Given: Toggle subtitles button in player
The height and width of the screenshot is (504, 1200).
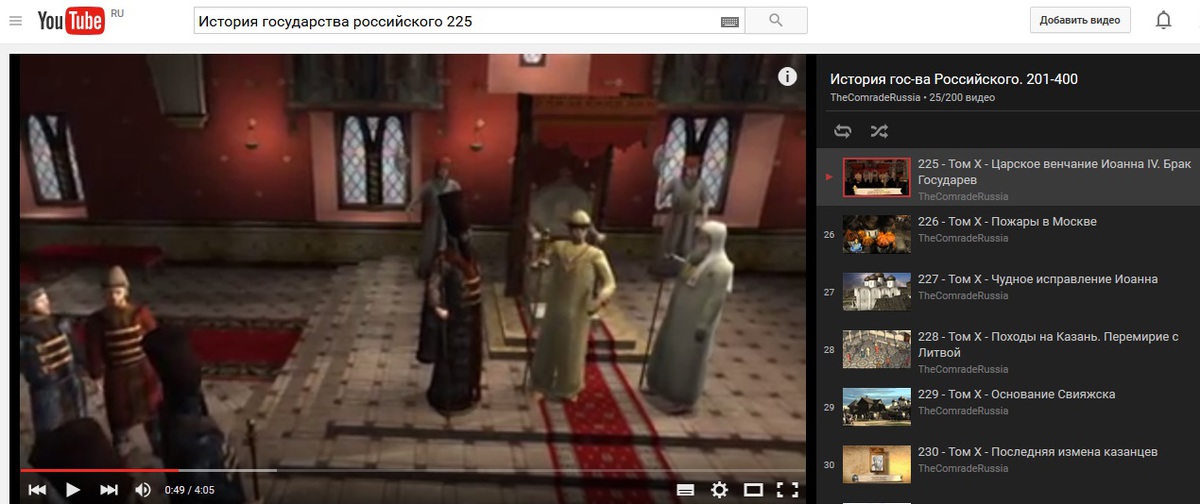Looking at the screenshot, I should 685,490.
